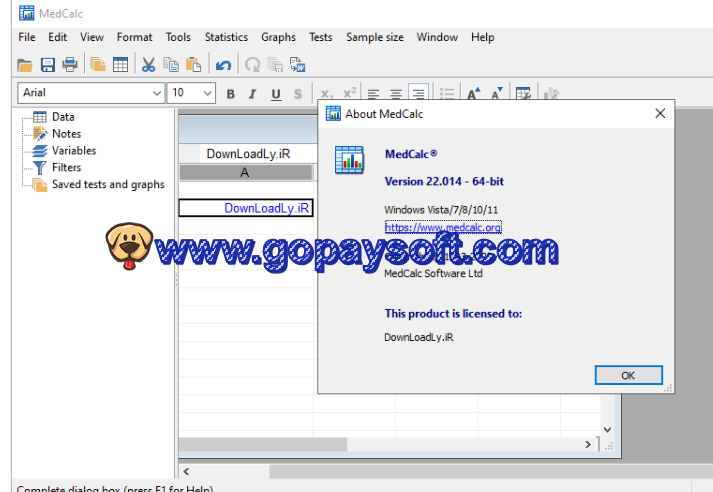Open the Statistics menu
The image size is (713, 492).
(x=226, y=37)
